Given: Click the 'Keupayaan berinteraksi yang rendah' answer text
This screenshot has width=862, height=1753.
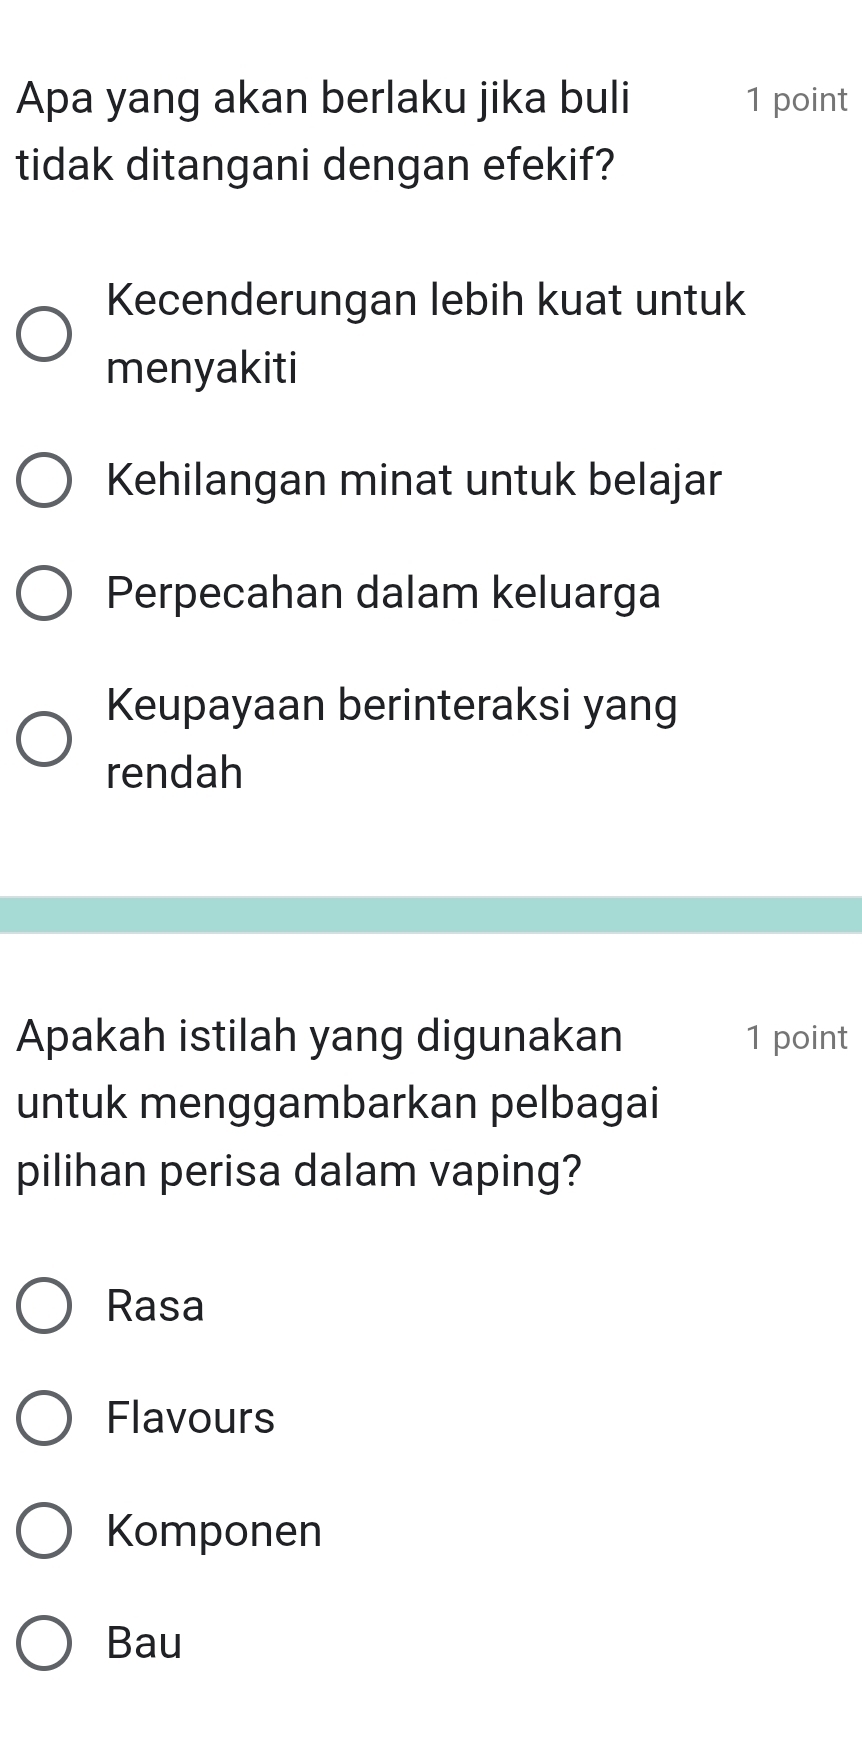Looking at the screenshot, I should 392,738.
